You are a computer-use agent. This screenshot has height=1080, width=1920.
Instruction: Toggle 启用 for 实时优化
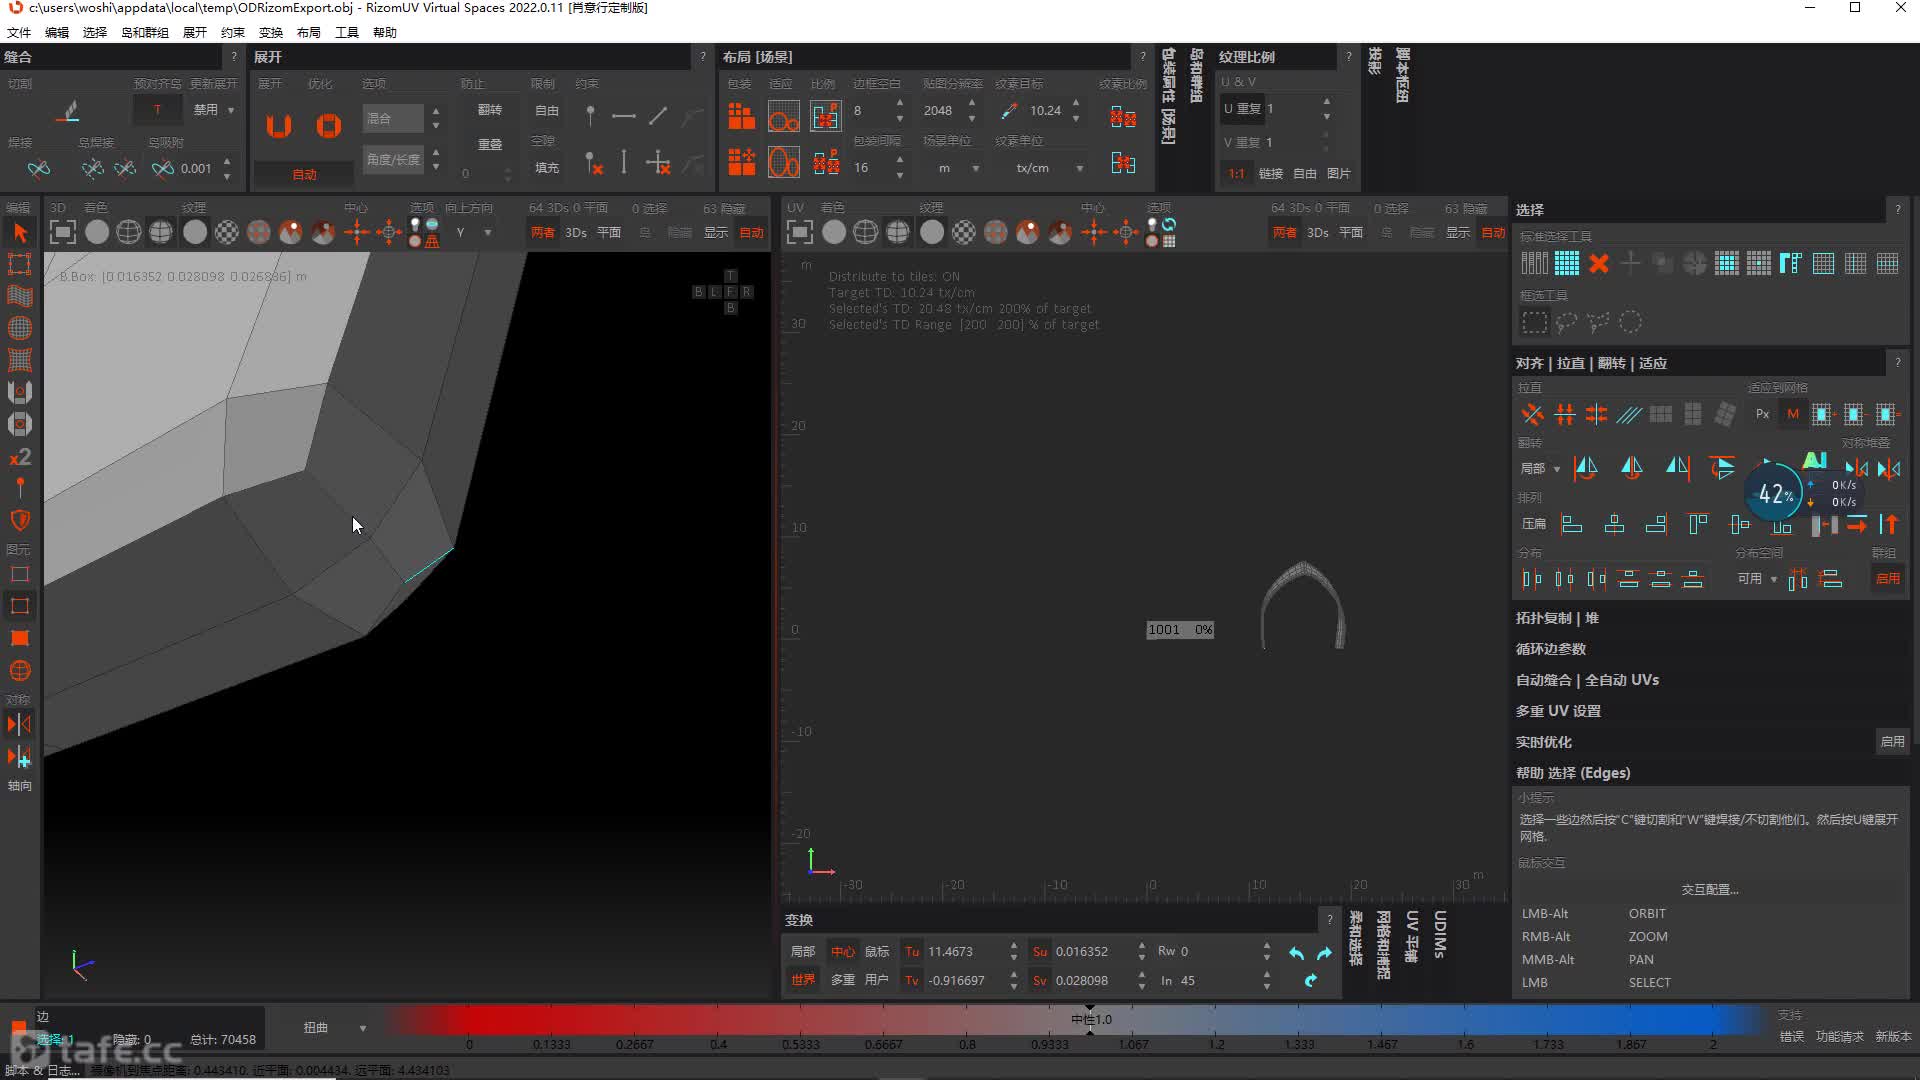click(1892, 741)
